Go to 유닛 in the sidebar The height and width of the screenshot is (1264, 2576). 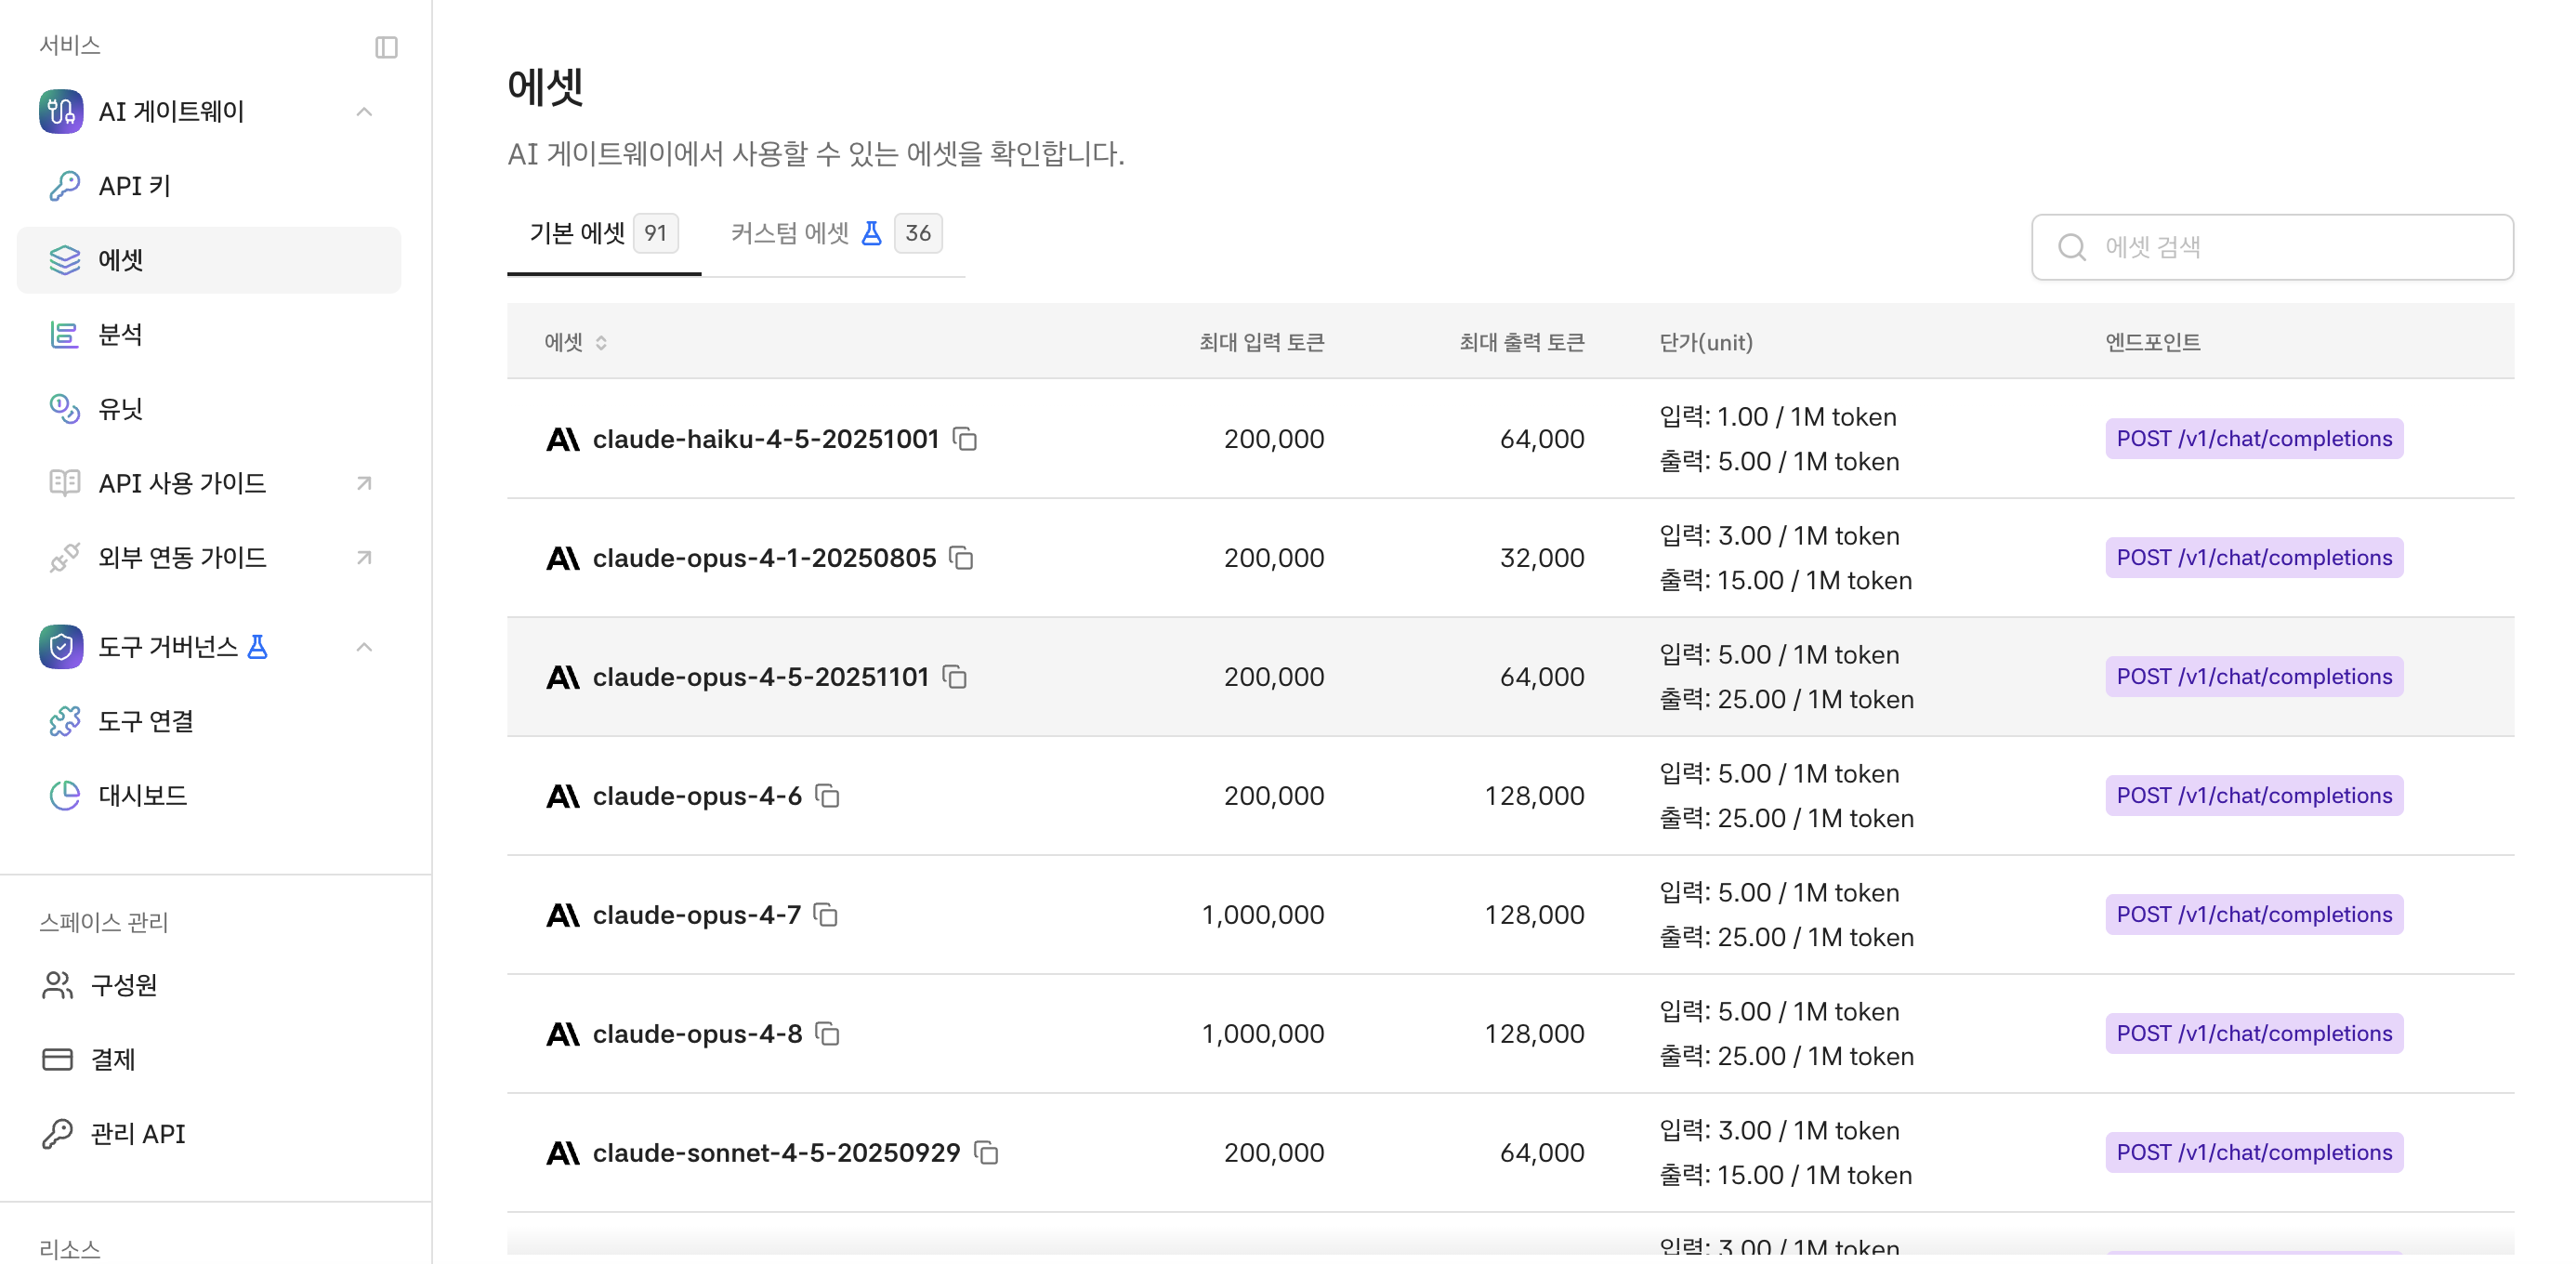tap(209, 409)
